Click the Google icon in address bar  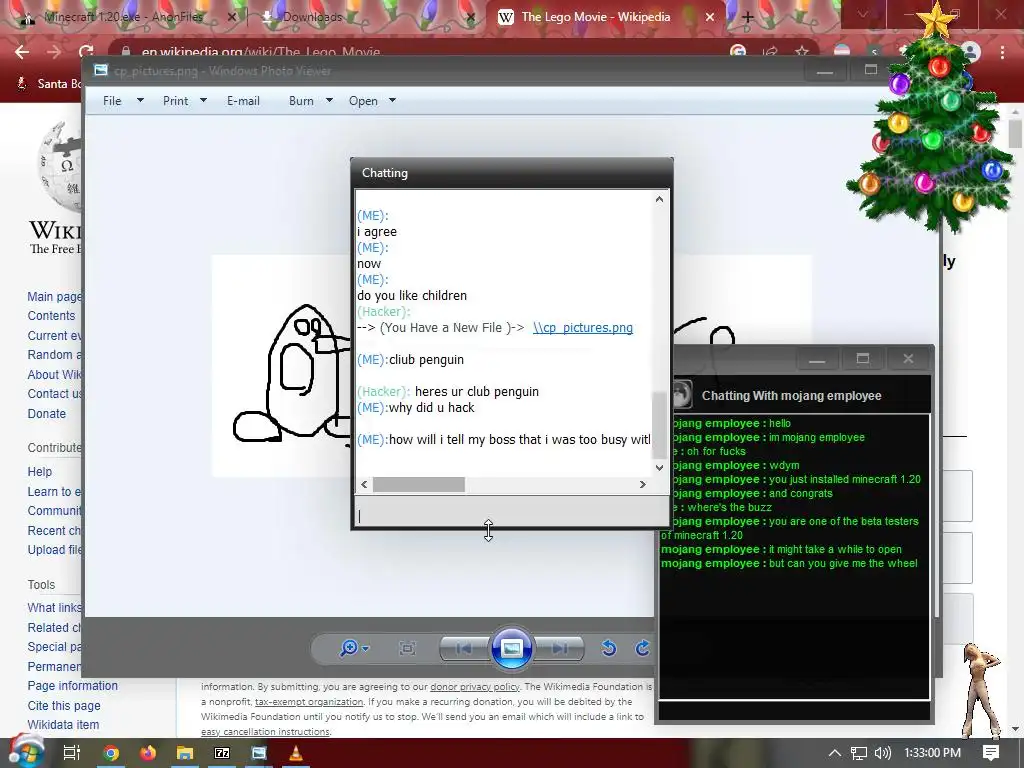coord(738,52)
